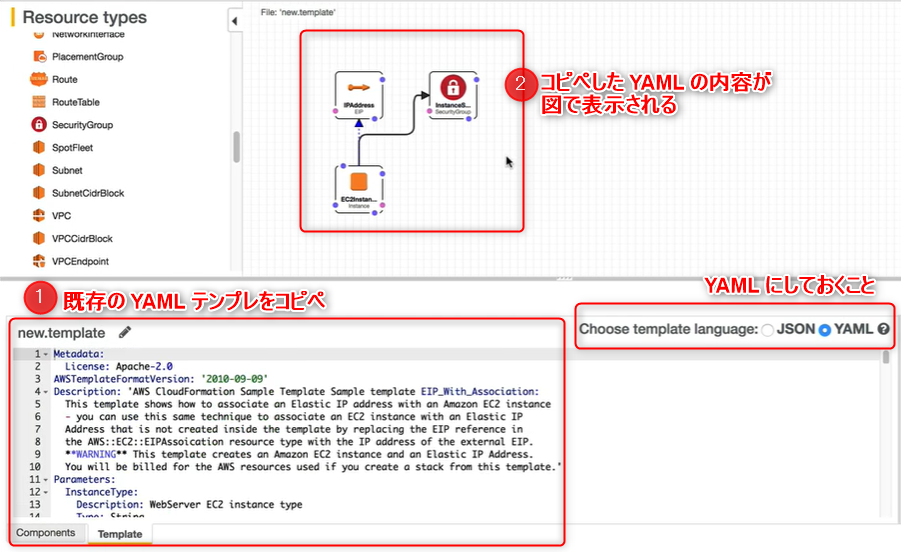Click the WARNING text on line 9
This screenshot has width=901, height=552.
[x=96, y=454]
